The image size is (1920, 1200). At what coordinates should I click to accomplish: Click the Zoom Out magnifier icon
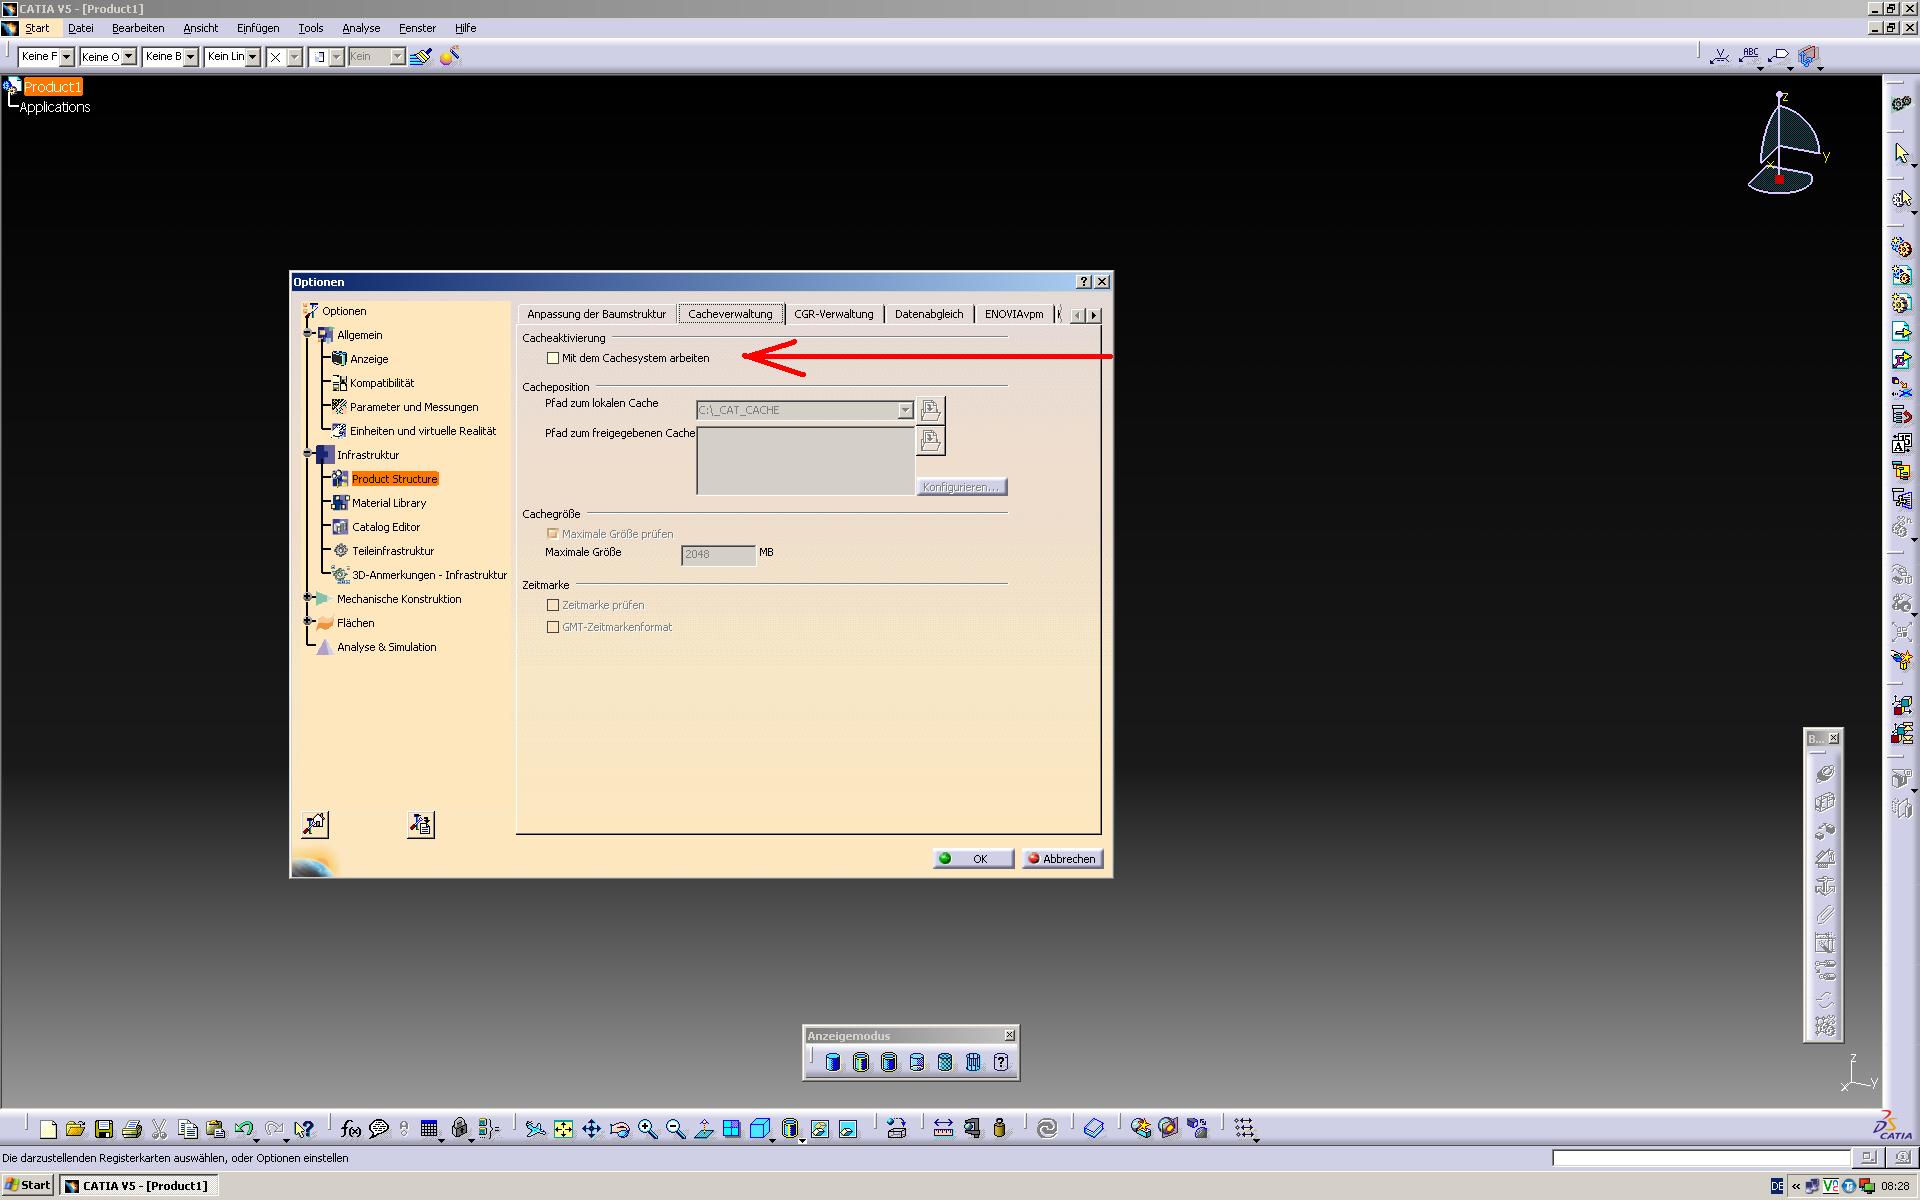[675, 1129]
